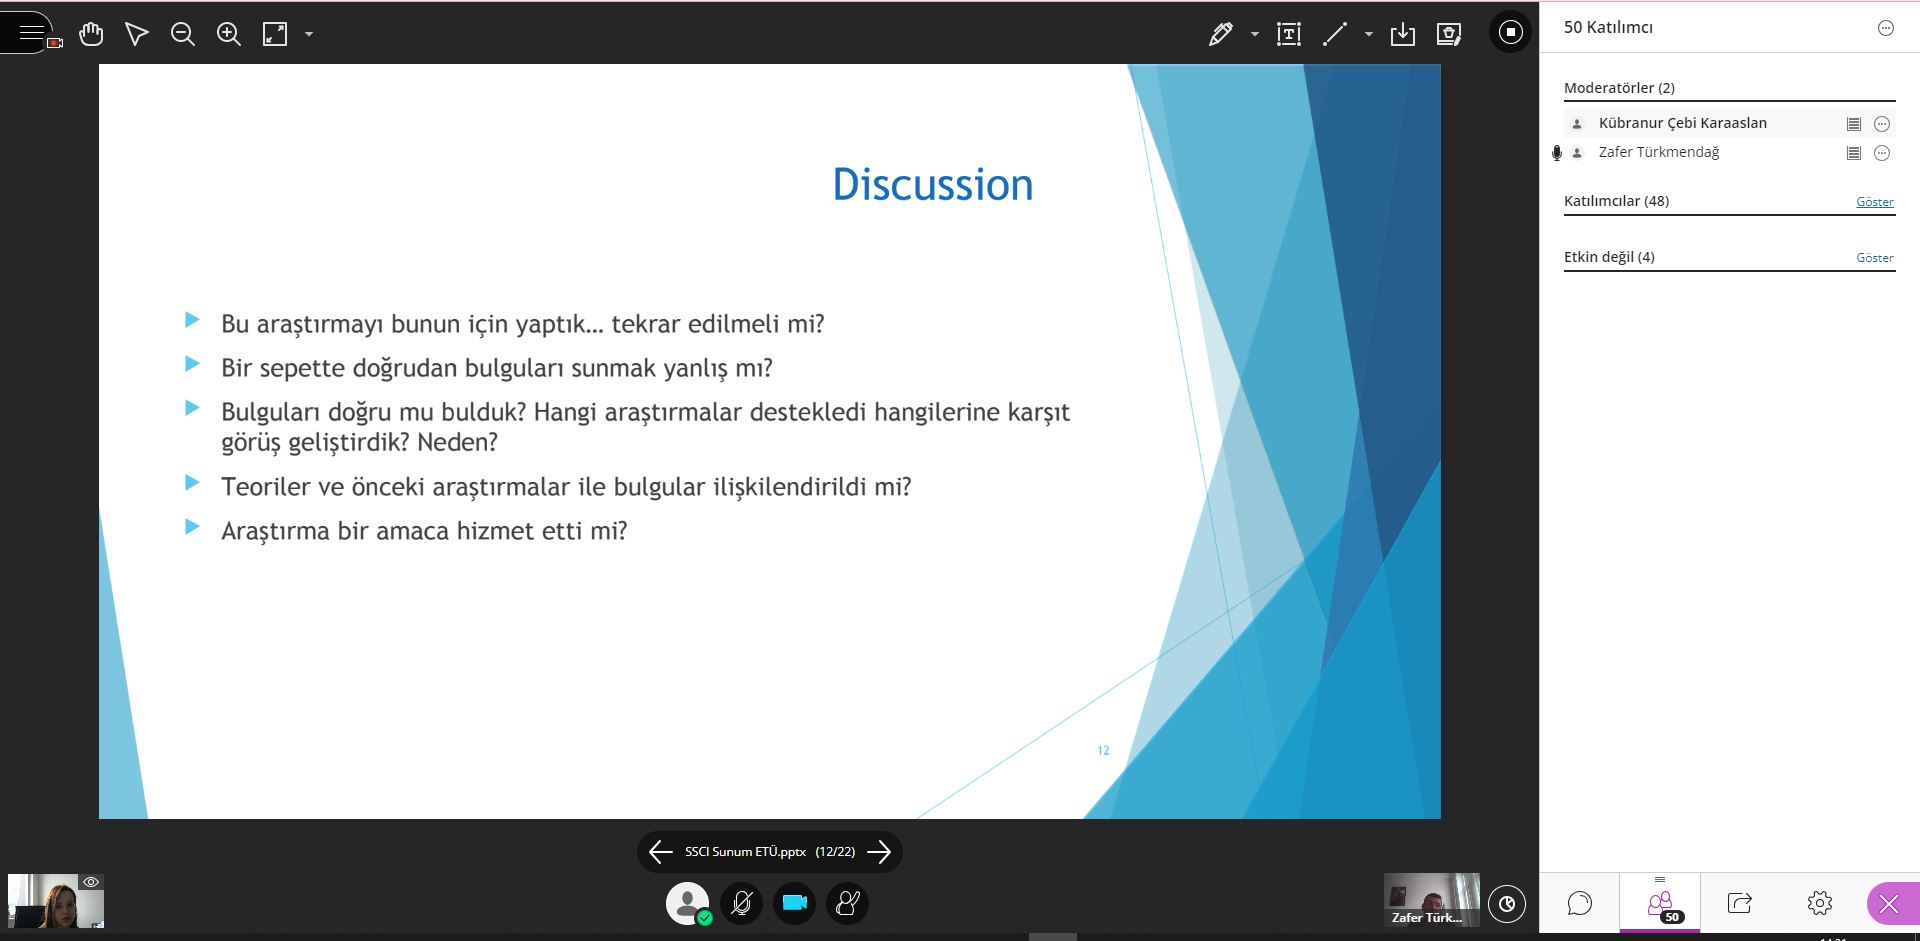Toggle the muted microphone on
Image resolution: width=1920 pixels, height=941 pixels.
pos(741,903)
